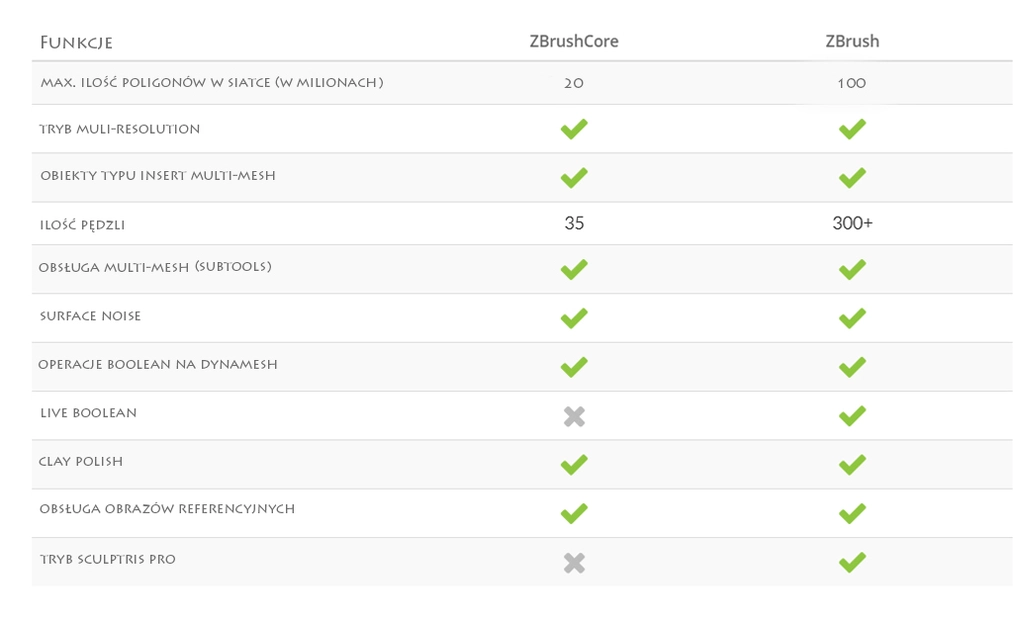Click the 'Clay Polish' row label
The width and height of the screenshot is (1013, 623).
(81, 462)
